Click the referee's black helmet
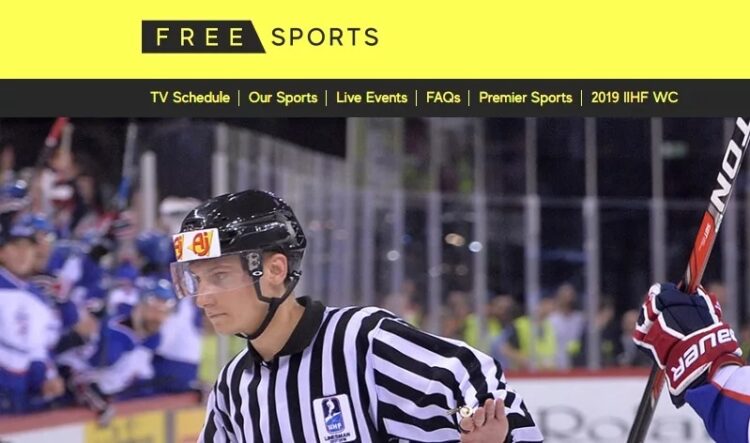This screenshot has height=443, width=750. click(244, 220)
